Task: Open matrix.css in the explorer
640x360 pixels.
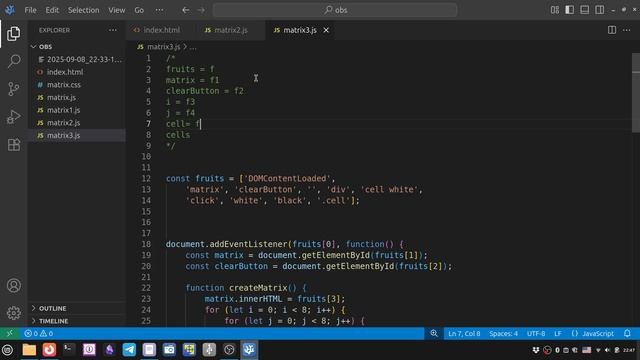Action: pyautogui.click(x=76, y=84)
